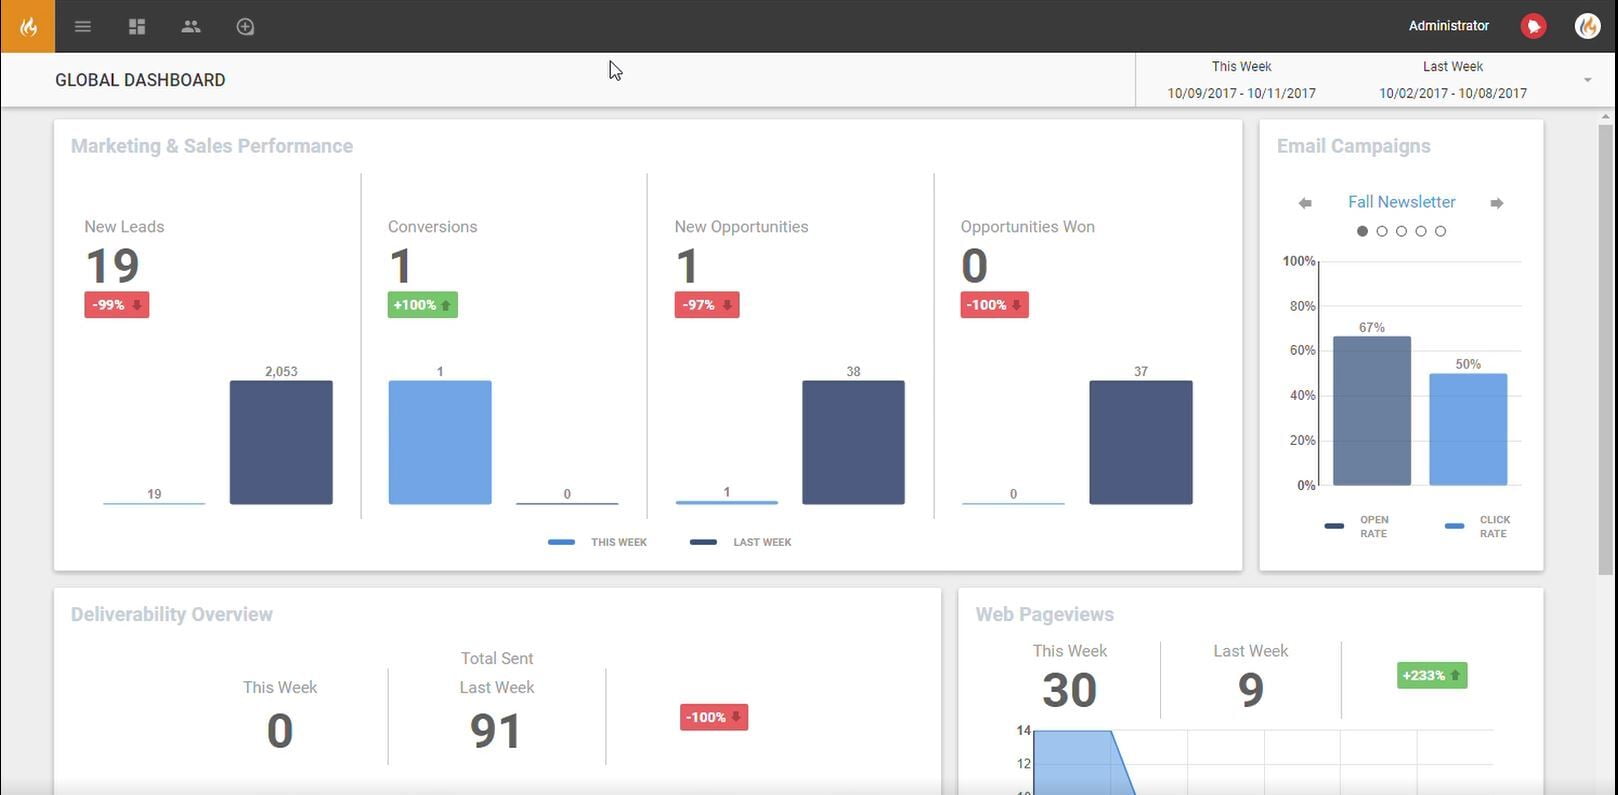Click the Conversions this week bar
1618x795 pixels.
point(440,442)
